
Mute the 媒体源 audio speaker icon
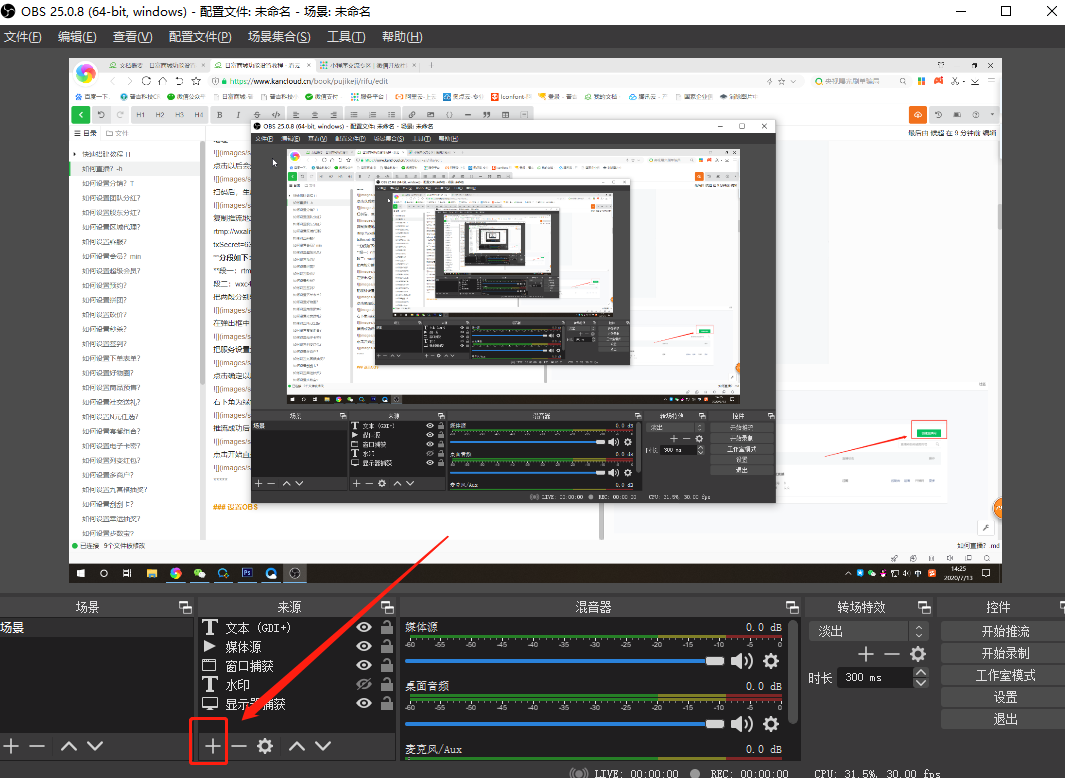point(742,661)
